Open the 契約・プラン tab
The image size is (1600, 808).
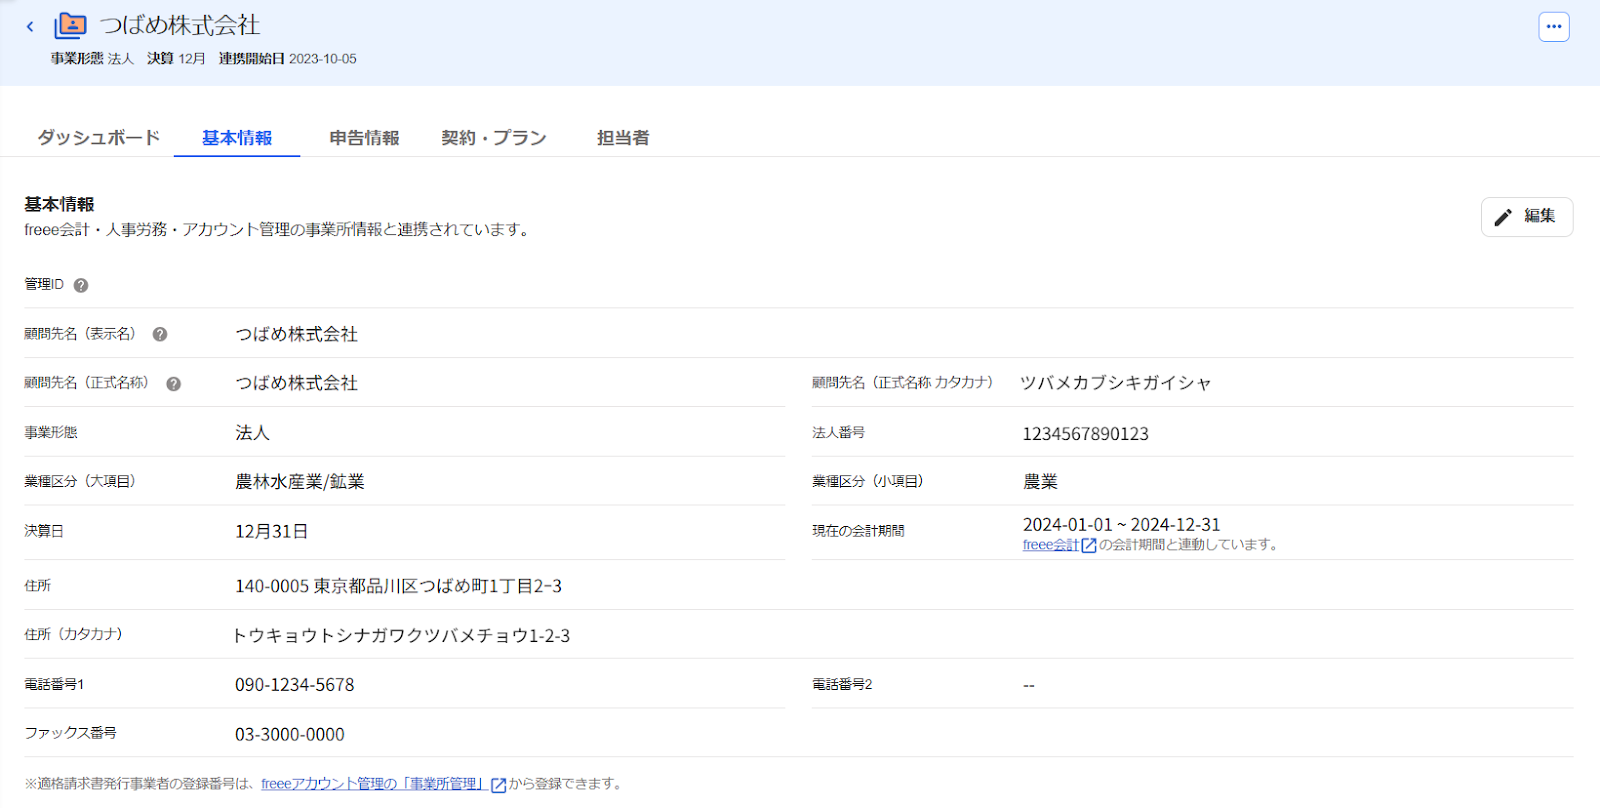point(494,138)
